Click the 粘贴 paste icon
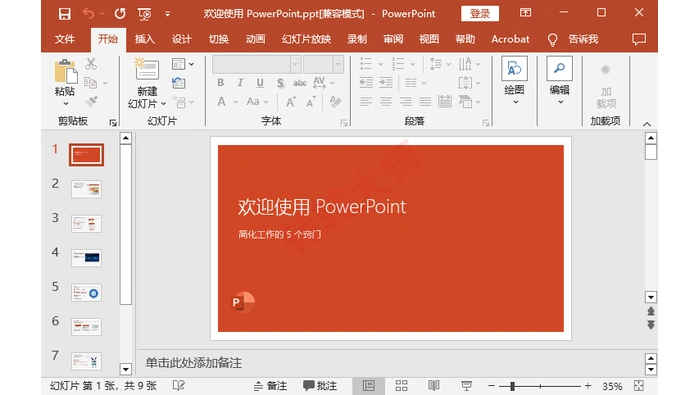The height and width of the screenshot is (395, 700). point(65,71)
